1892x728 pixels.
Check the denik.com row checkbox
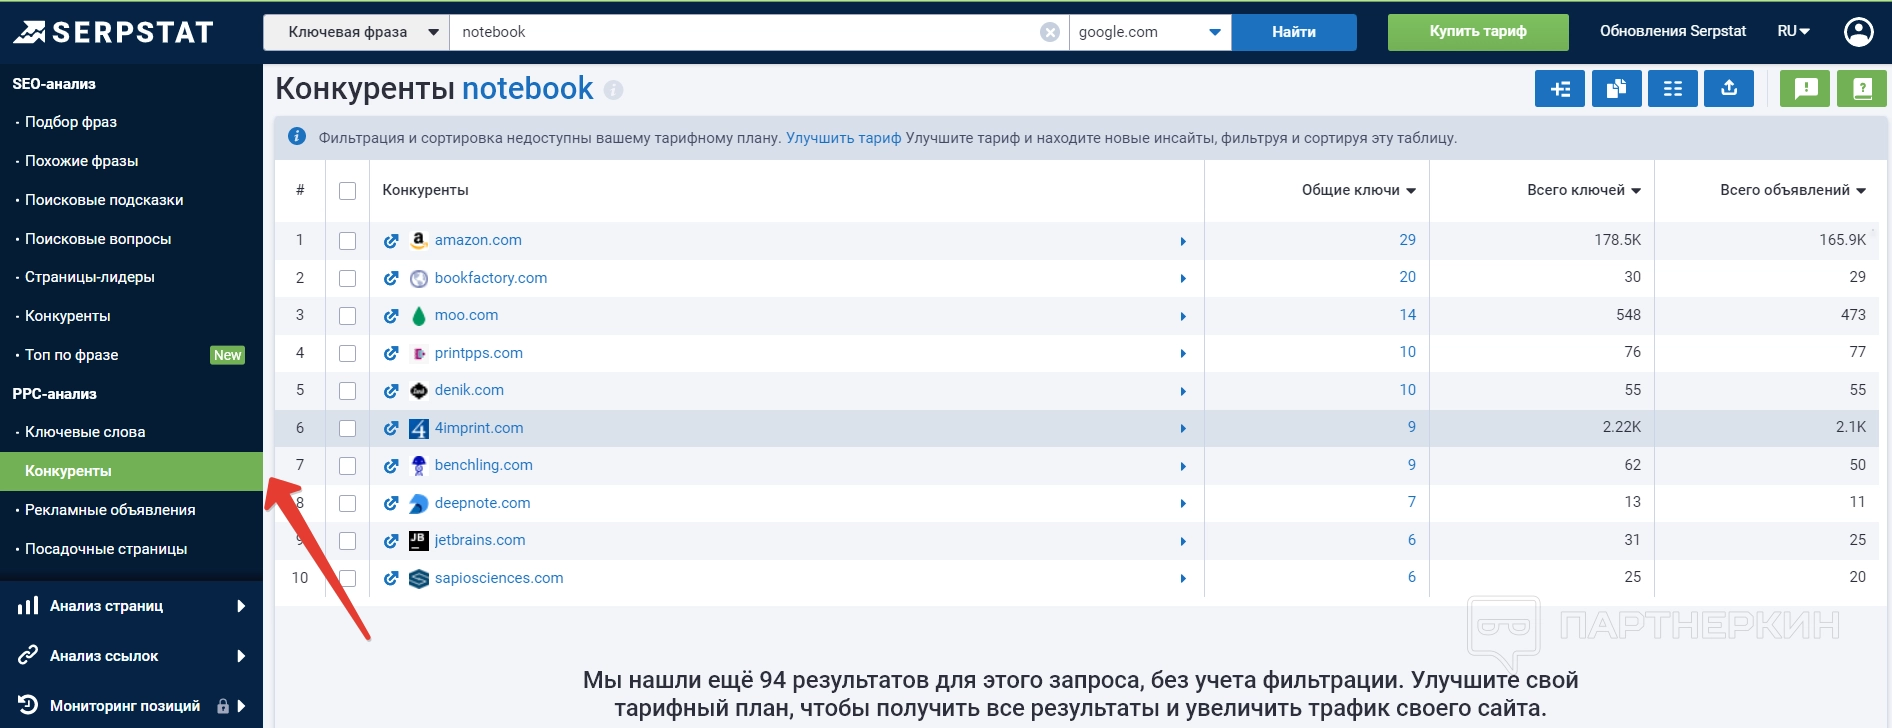tap(347, 391)
